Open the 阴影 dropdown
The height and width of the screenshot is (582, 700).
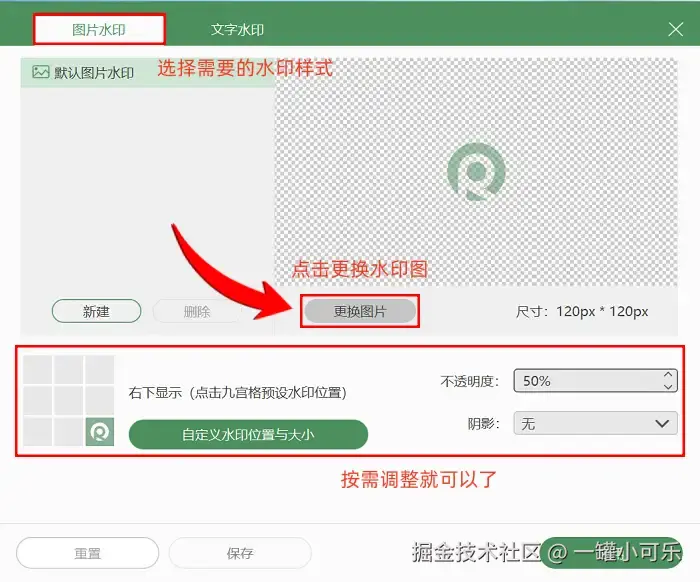coord(596,423)
